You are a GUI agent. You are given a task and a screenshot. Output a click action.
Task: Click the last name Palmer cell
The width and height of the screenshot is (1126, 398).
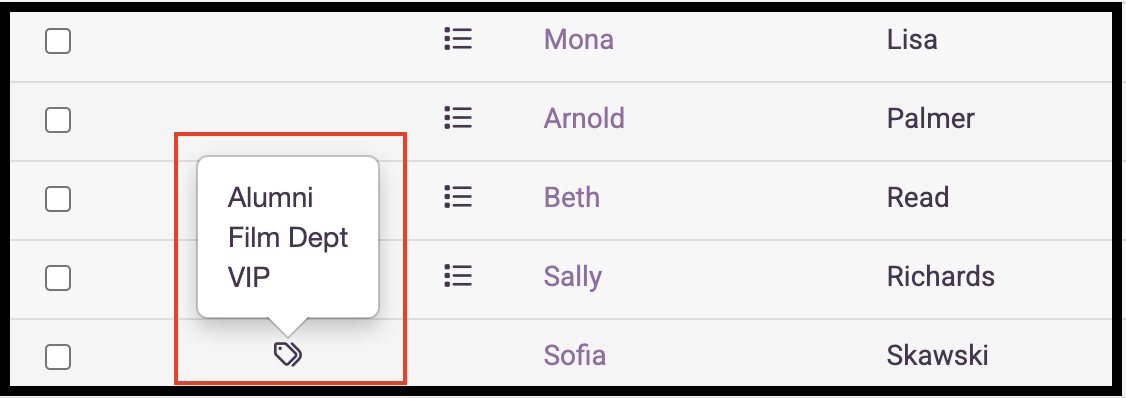931,118
